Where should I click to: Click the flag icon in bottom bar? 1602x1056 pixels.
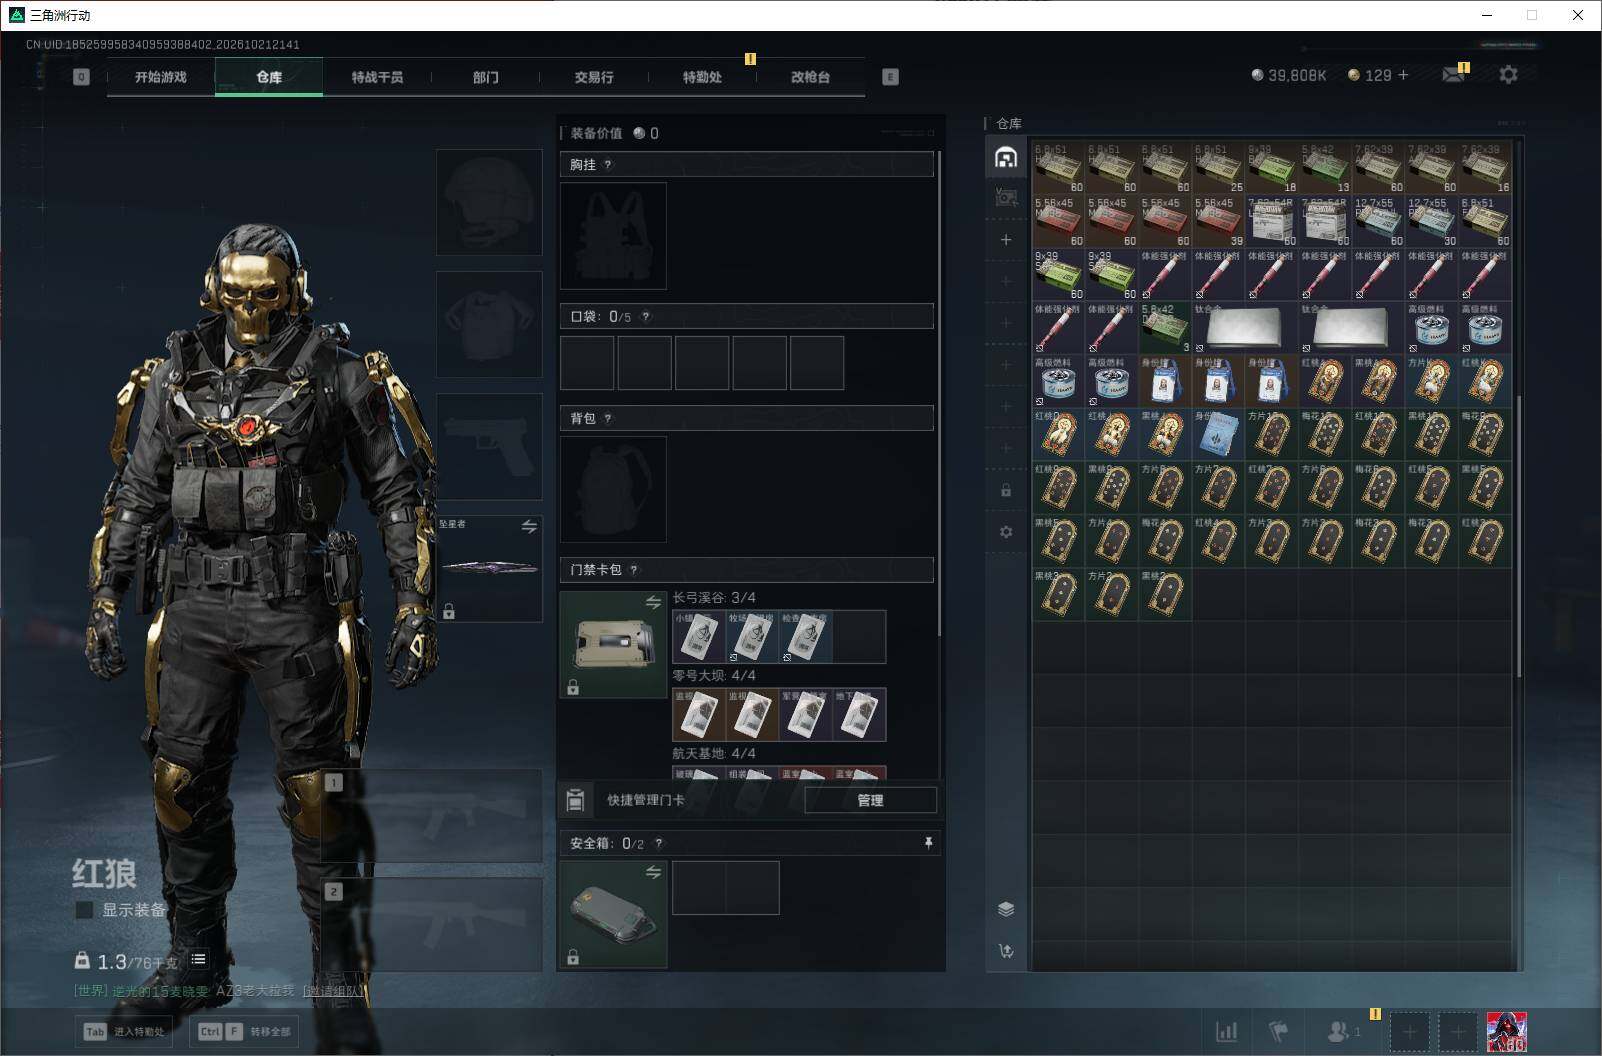(x=1279, y=1031)
